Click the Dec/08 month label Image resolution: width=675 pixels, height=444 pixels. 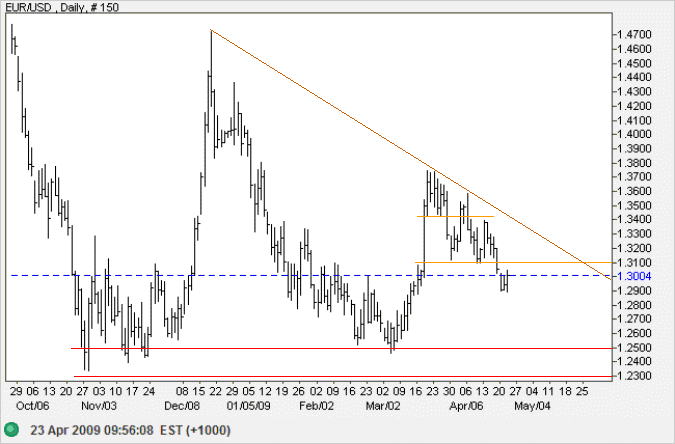182,406
